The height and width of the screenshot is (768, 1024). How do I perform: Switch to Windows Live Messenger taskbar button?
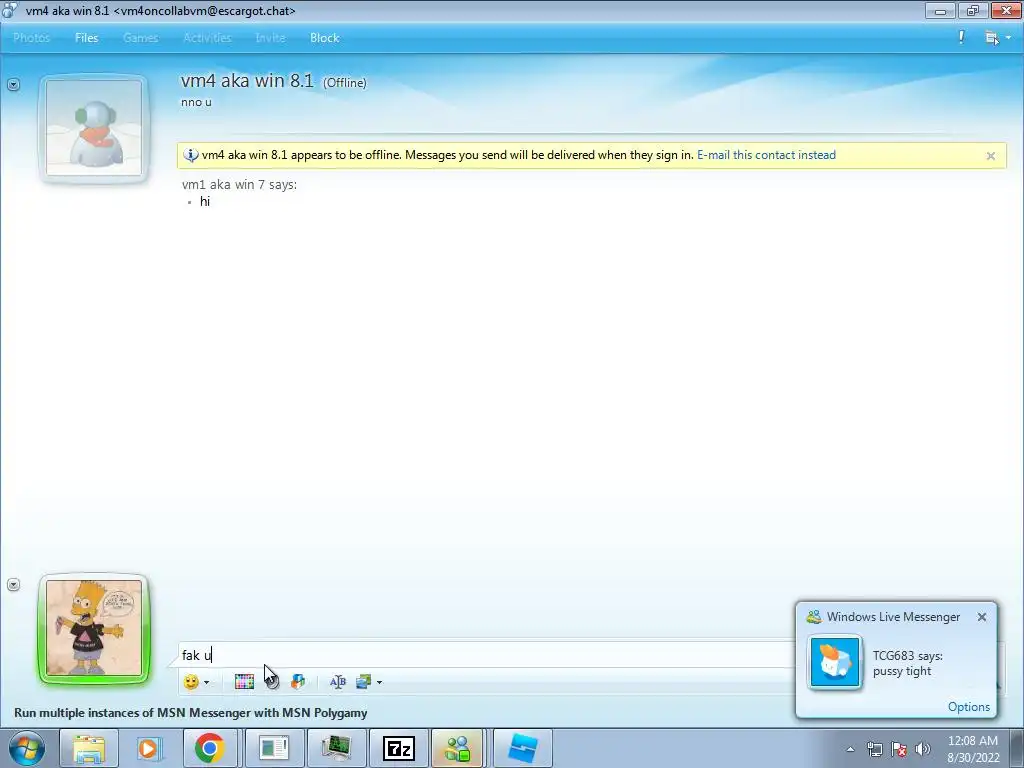(x=458, y=748)
